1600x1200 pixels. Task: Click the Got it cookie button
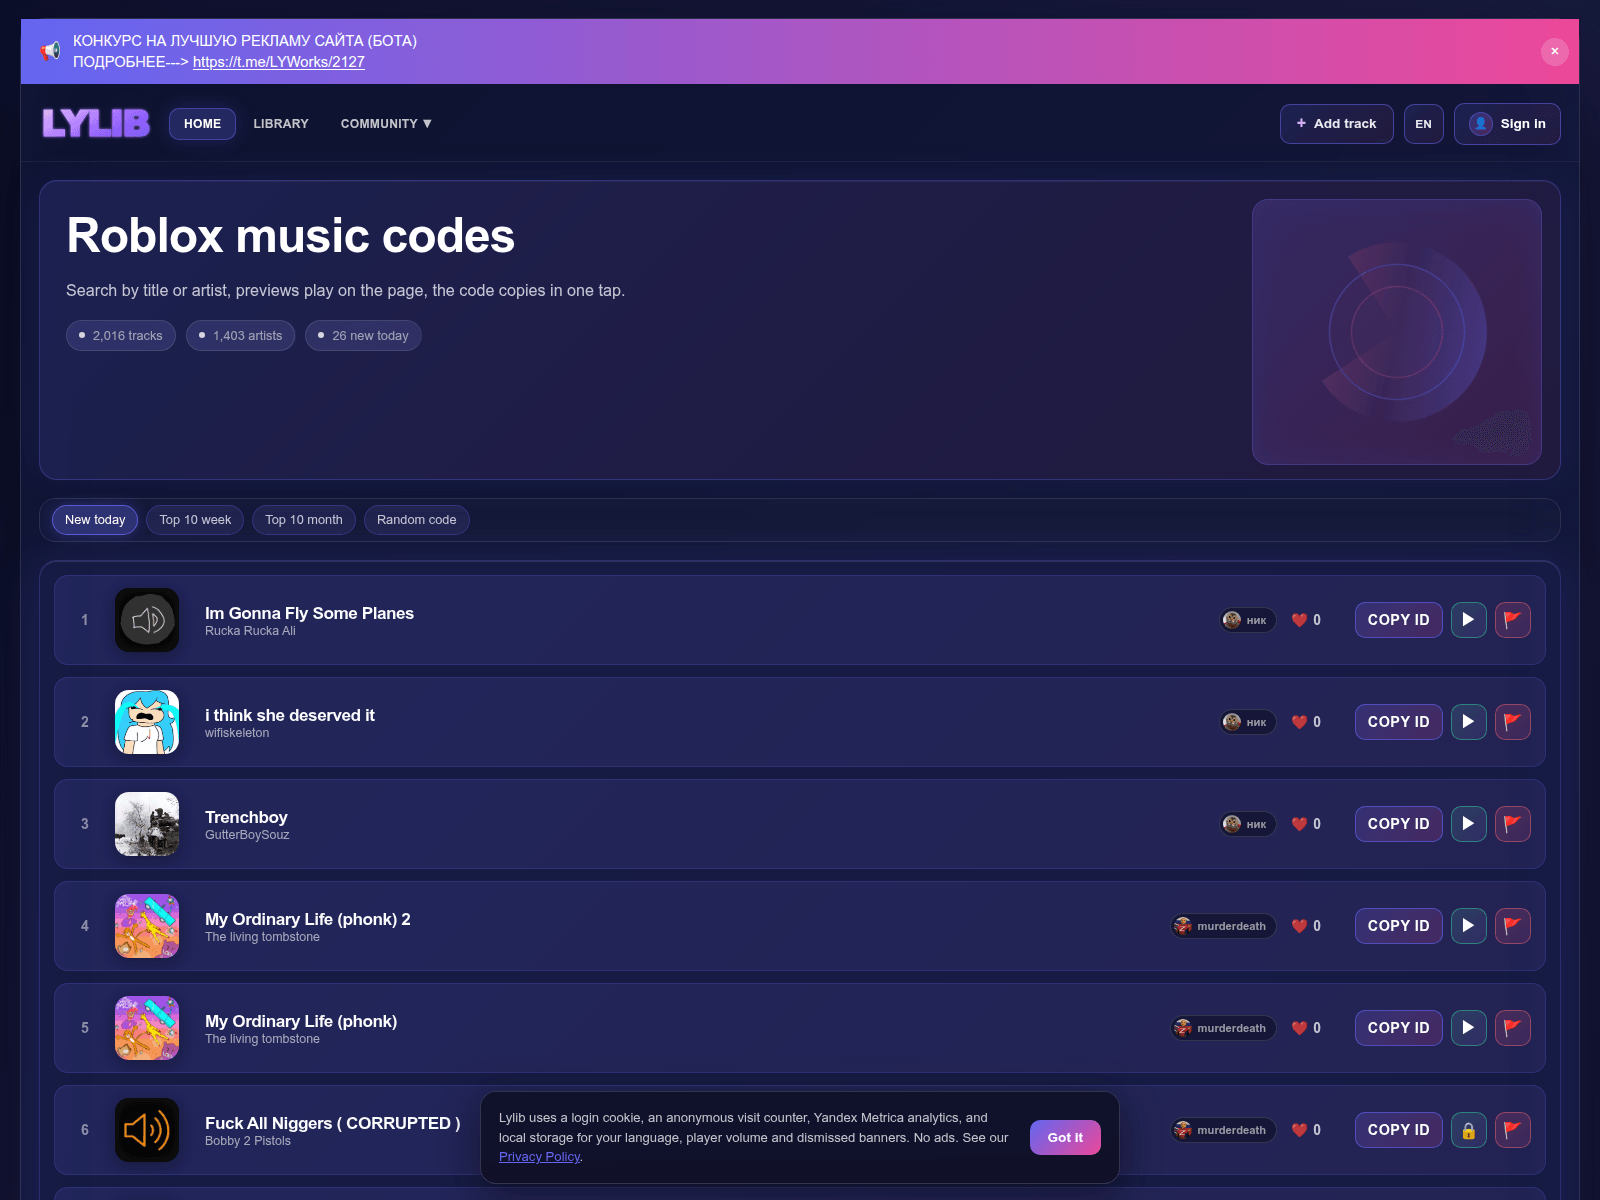1065,1138
